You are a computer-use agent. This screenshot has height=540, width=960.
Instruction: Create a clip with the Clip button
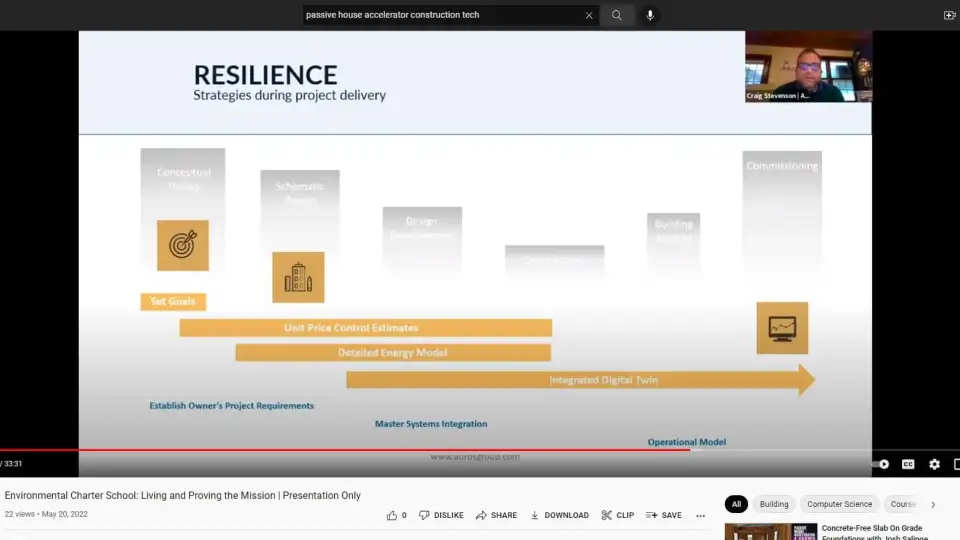tap(617, 515)
